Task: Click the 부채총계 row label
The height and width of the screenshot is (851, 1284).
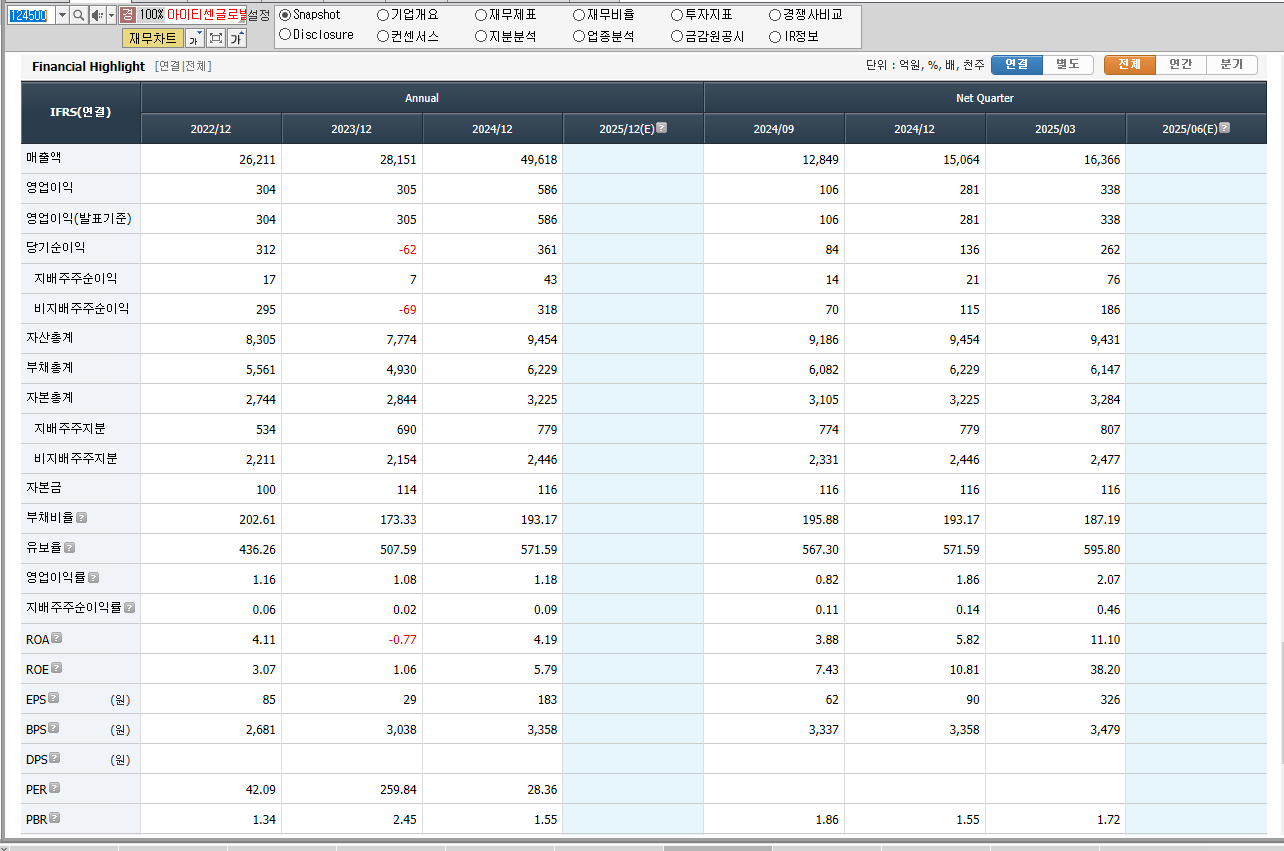Action: (50, 367)
